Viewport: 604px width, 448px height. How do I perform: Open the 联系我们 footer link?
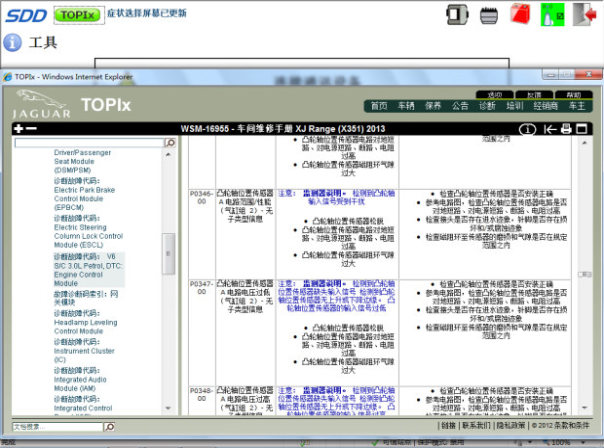click(476, 425)
